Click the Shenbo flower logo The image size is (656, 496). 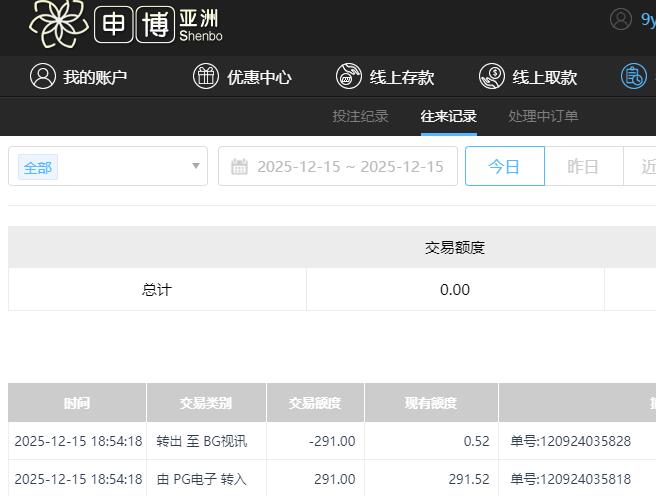[x=59, y=22]
